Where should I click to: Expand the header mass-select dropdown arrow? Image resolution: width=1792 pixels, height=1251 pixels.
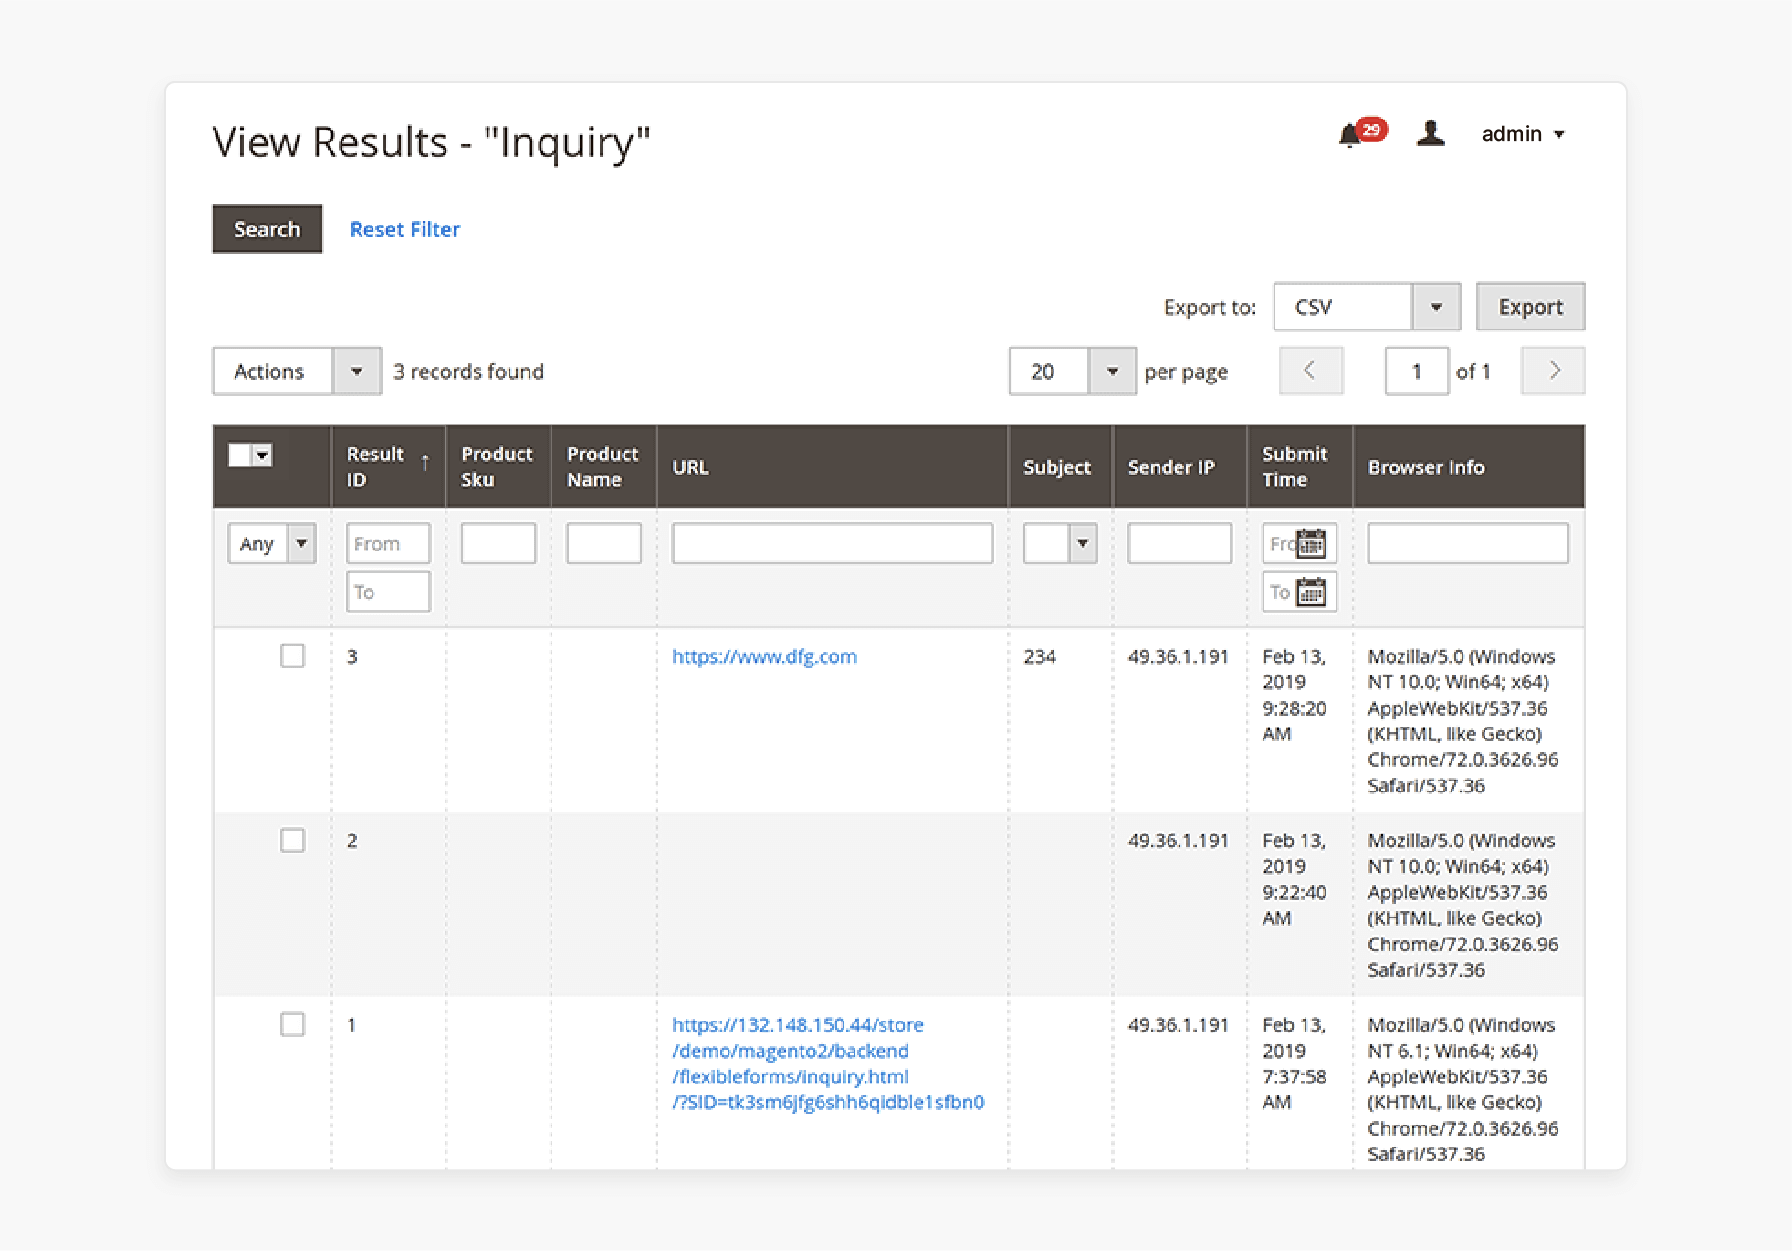(262, 455)
